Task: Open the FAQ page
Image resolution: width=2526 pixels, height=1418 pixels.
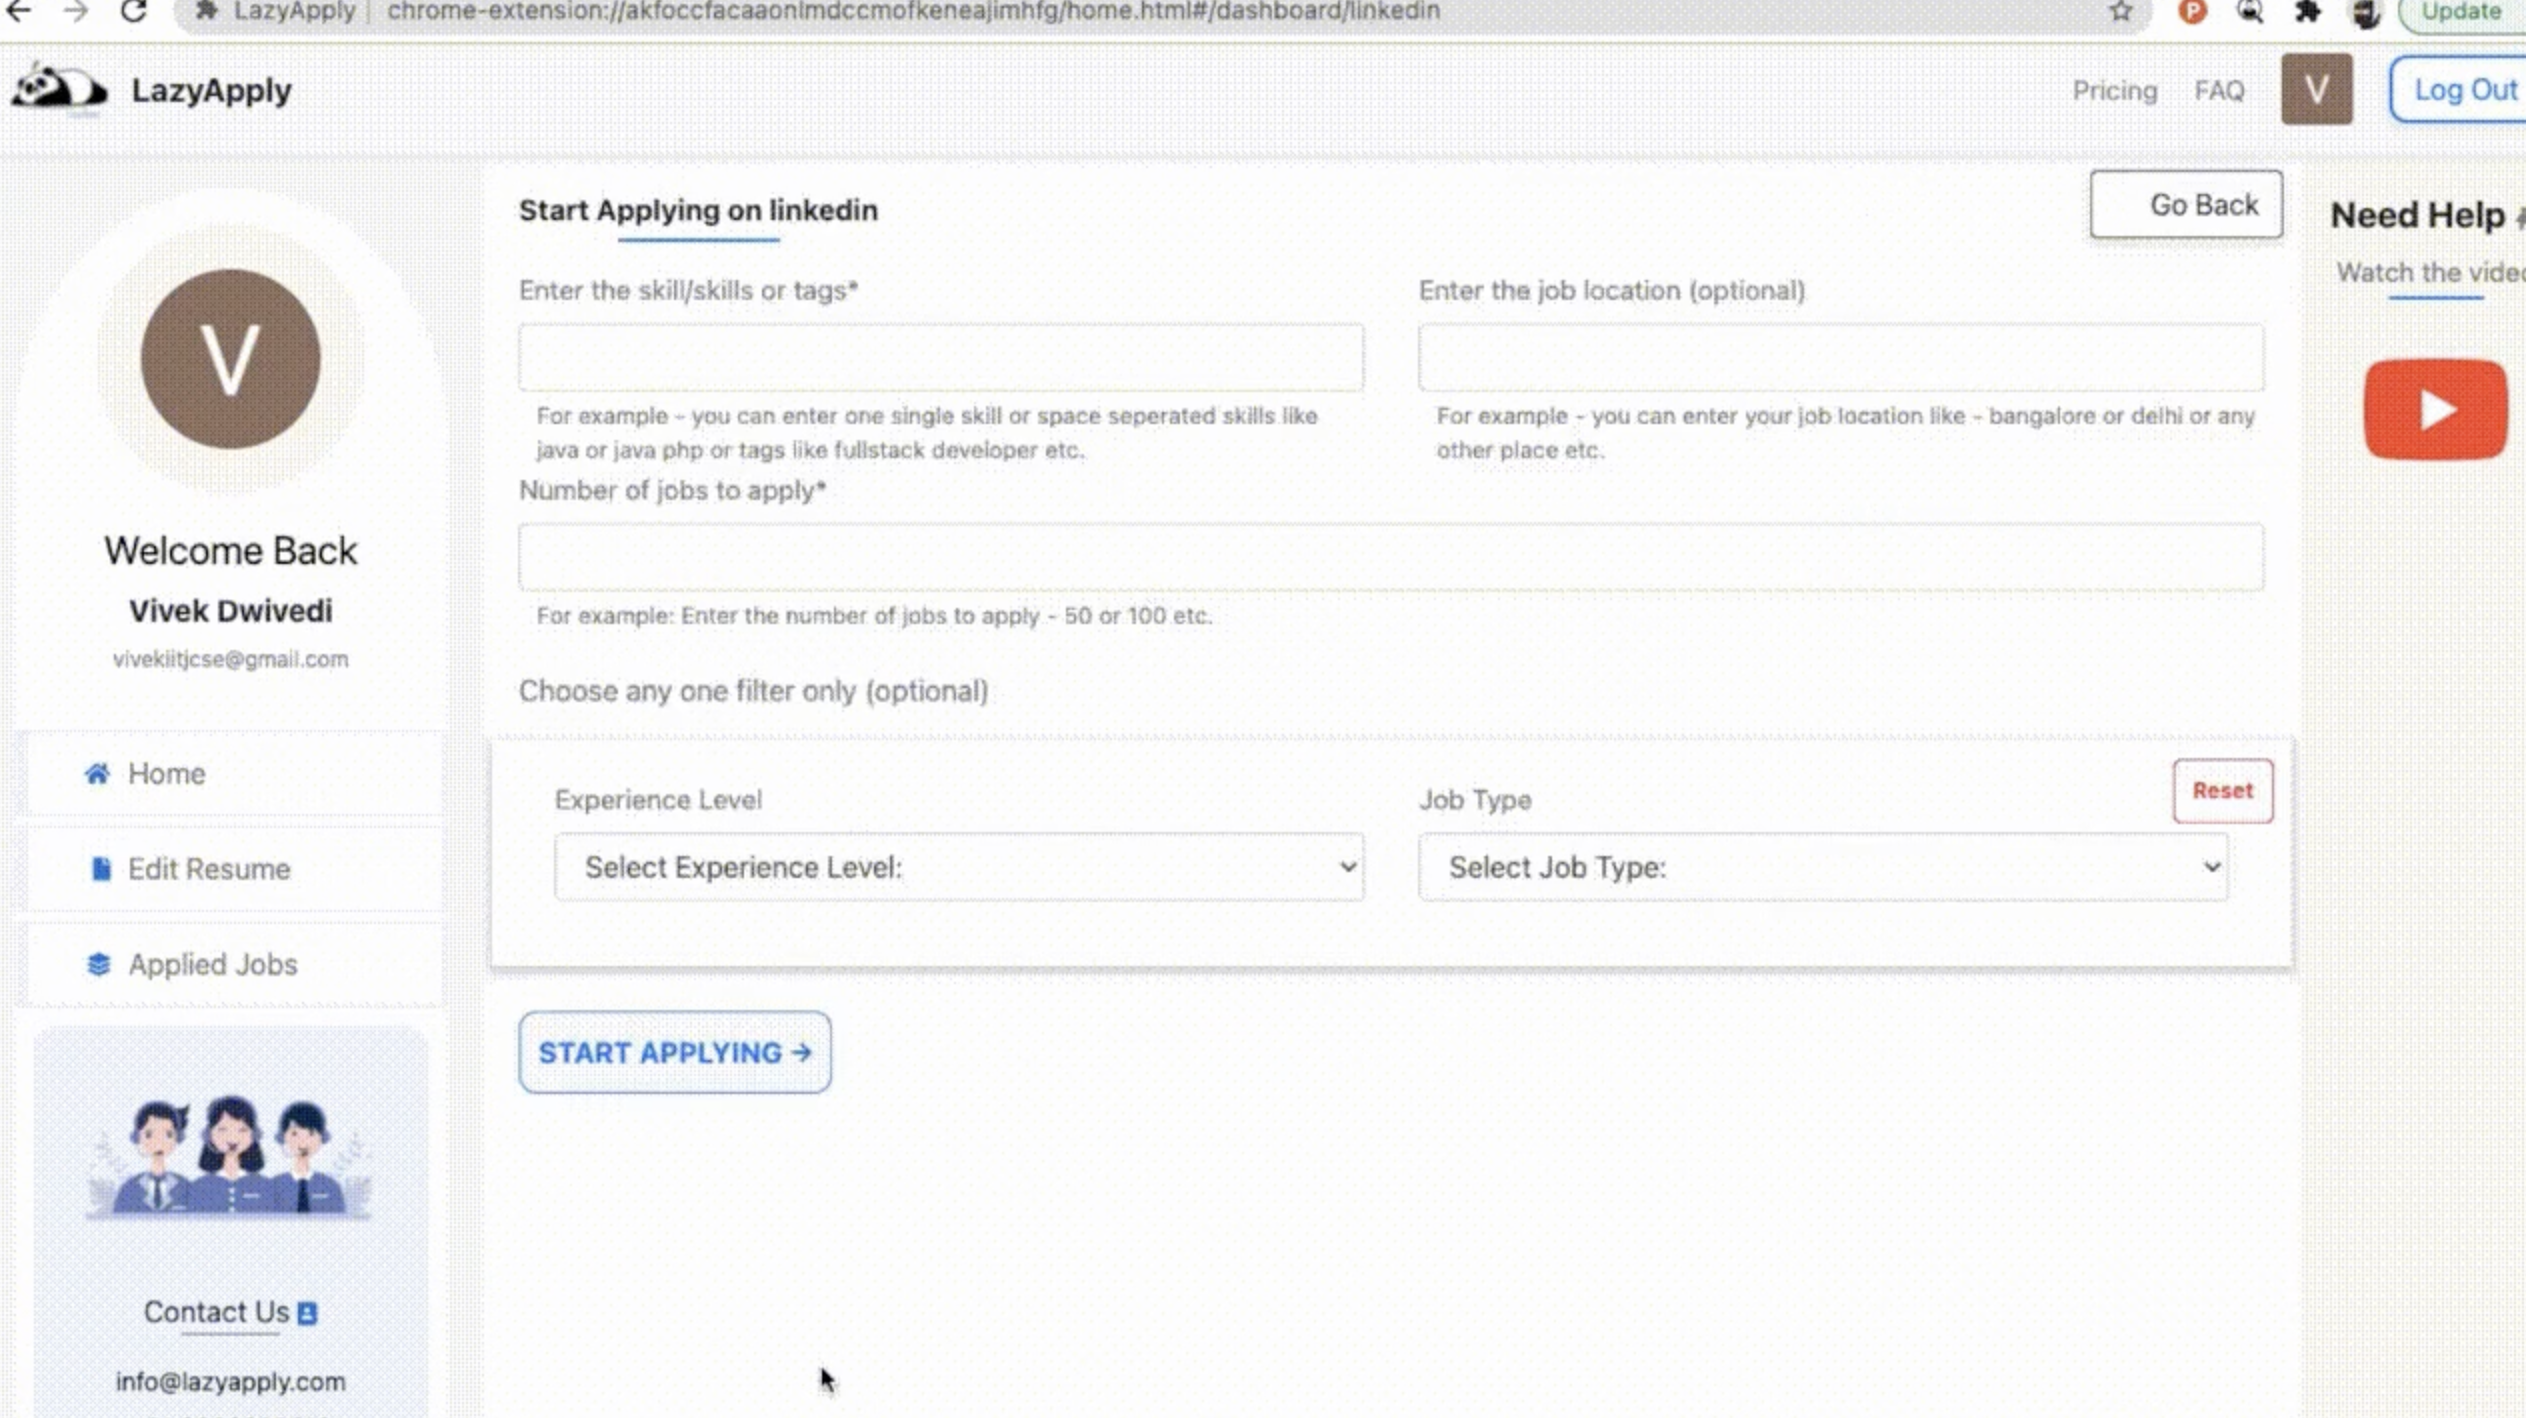Action: (x=2219, y=91)
